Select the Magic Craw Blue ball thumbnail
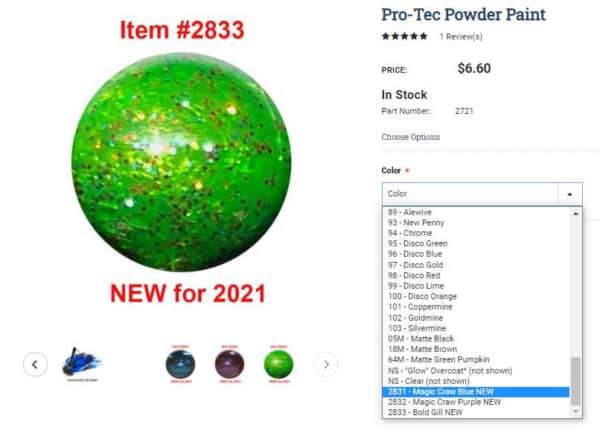Screen dimensions: 600x439 180,364
